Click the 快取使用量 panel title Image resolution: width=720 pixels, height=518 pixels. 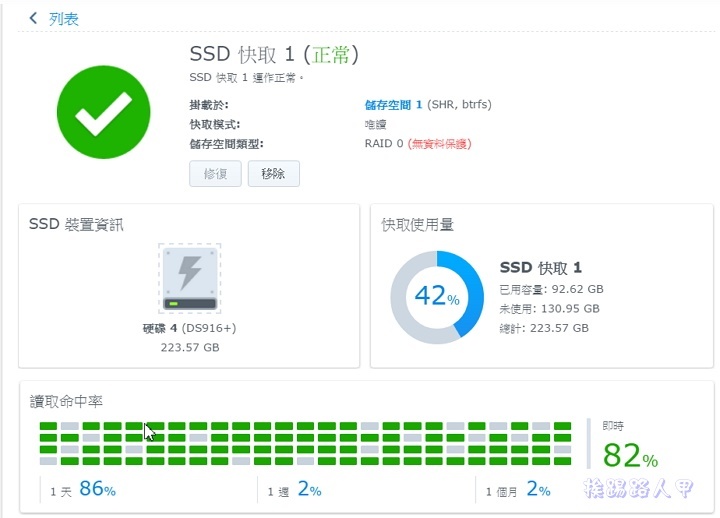pos(418,225)
